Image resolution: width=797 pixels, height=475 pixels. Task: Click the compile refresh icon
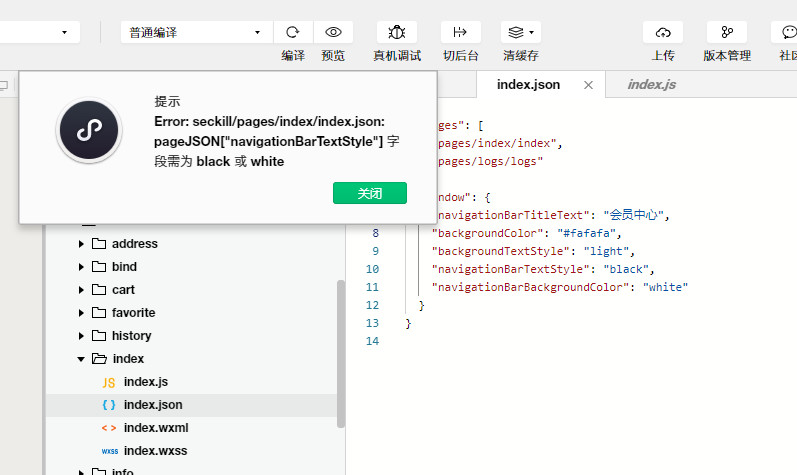pos(293,32)
